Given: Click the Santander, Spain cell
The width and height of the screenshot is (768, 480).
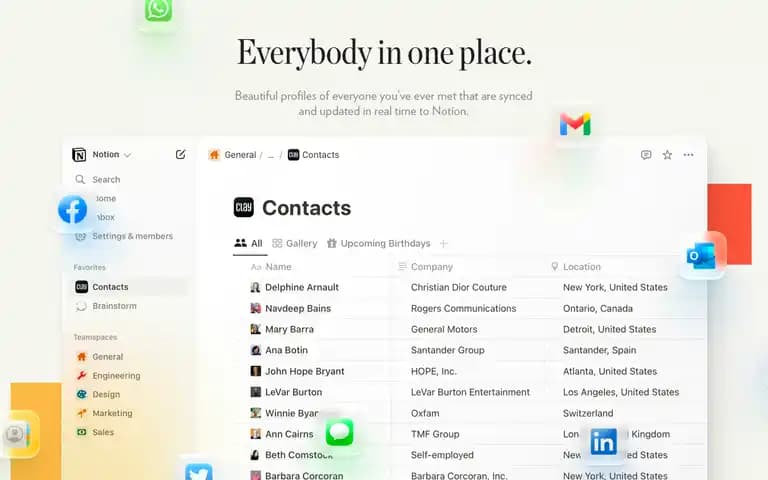Looking at the screenshot, I should pyautogui.click(x=600, y=350).
